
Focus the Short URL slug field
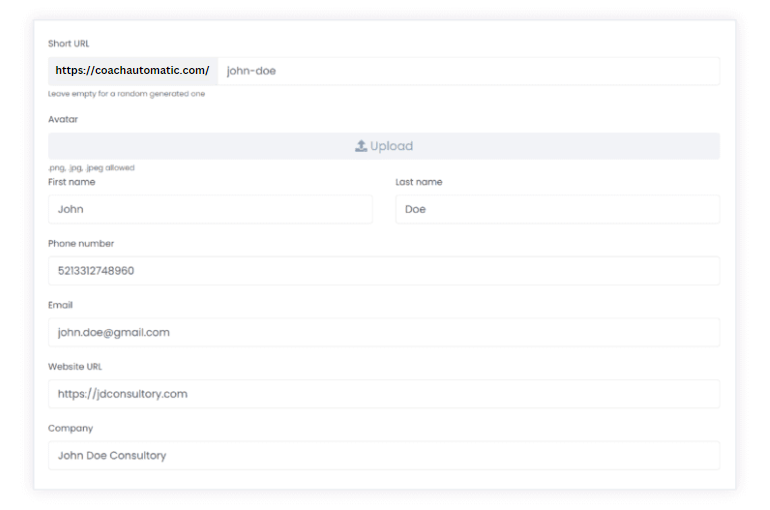click(x=467, y=71)
